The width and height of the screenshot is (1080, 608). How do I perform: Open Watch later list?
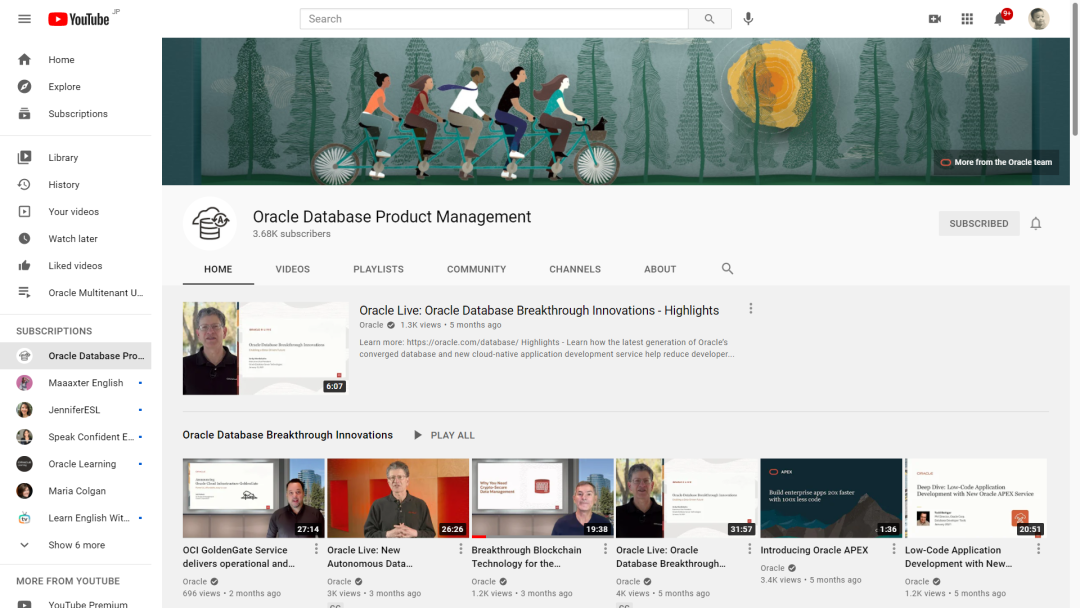point(76,238)
